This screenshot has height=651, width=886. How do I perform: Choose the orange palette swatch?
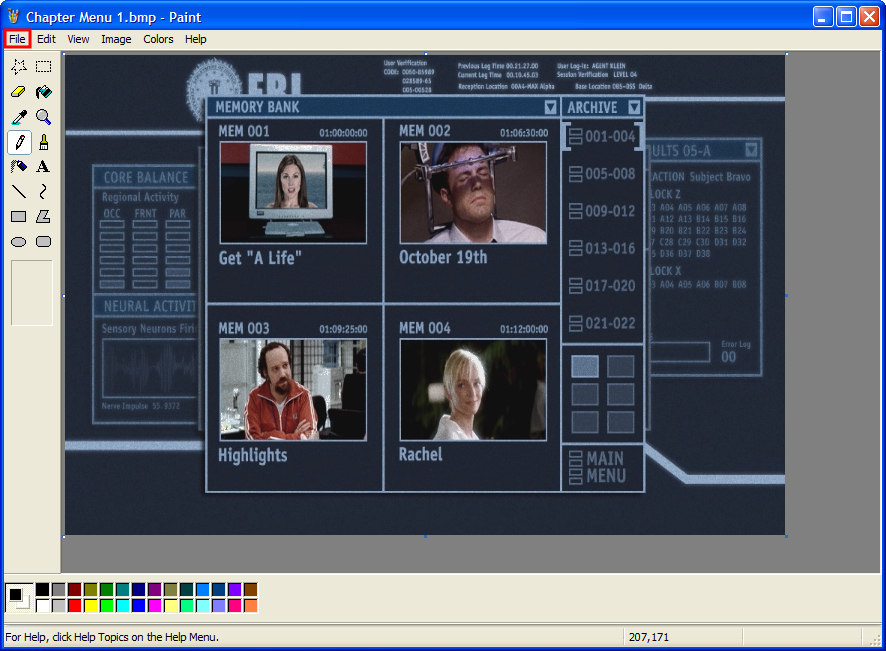tap(250, 606)
